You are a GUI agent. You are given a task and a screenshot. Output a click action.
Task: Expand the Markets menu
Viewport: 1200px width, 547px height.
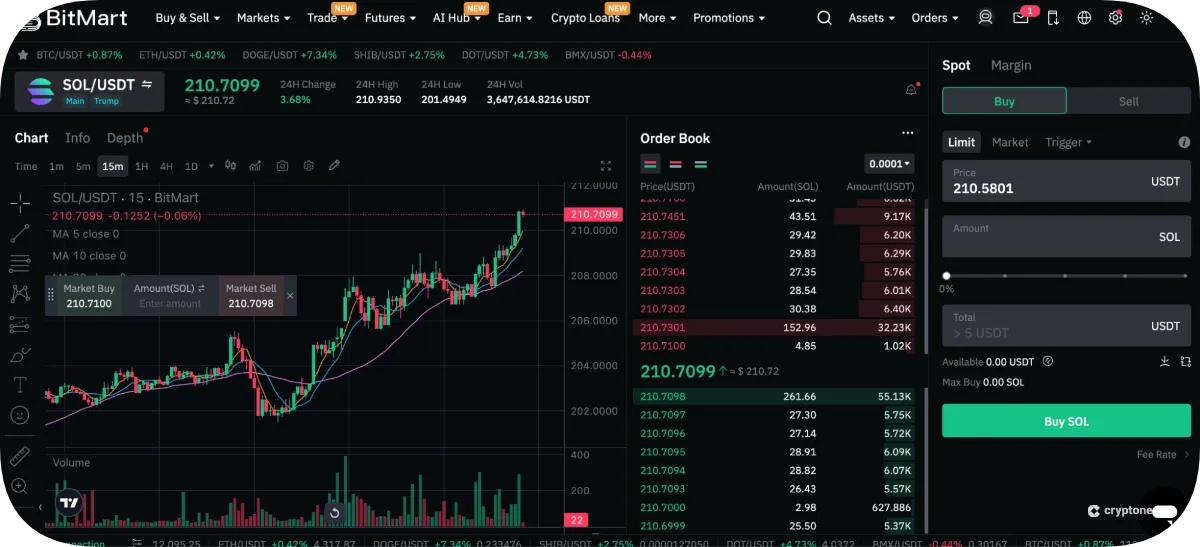click(x=263, y=18)
